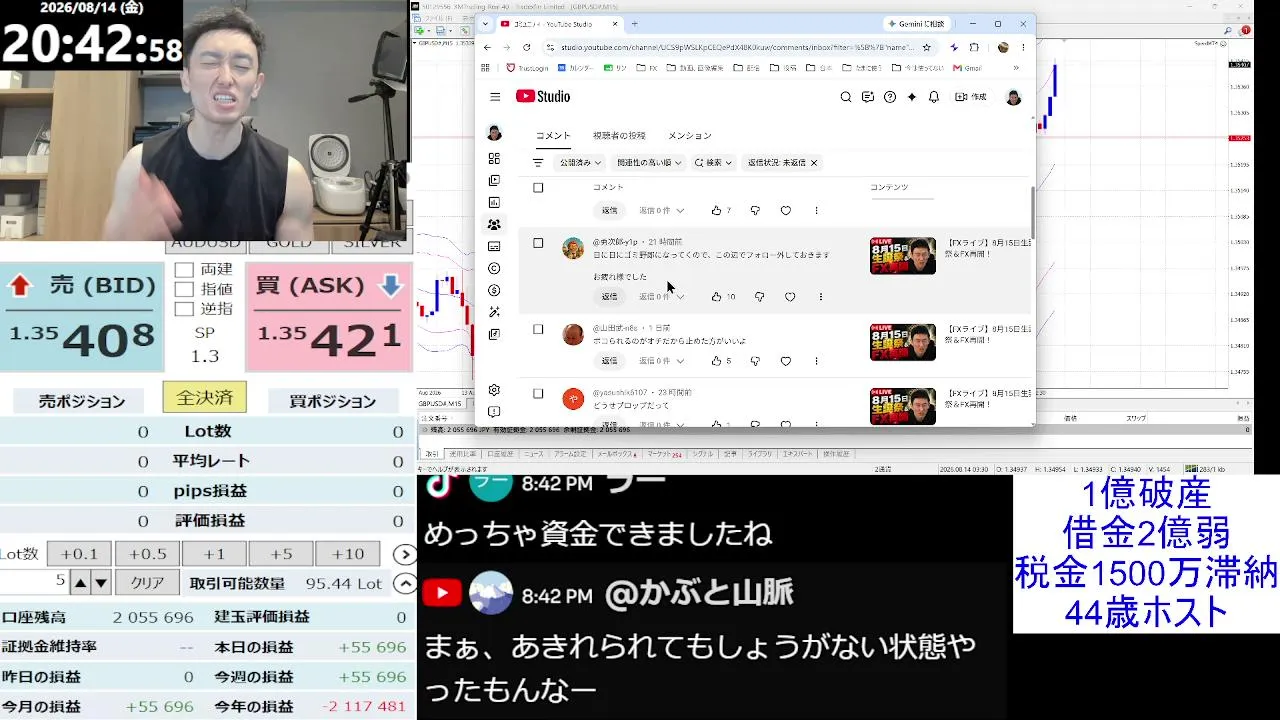Switch to the メンション tab

click(690, 136)
